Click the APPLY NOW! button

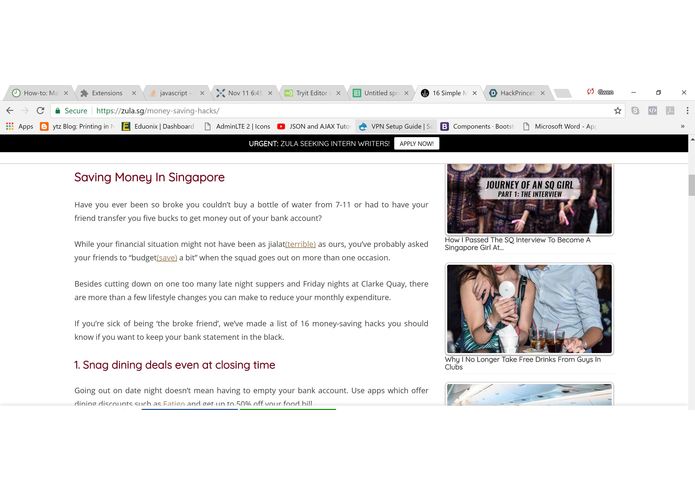(417, 144)
